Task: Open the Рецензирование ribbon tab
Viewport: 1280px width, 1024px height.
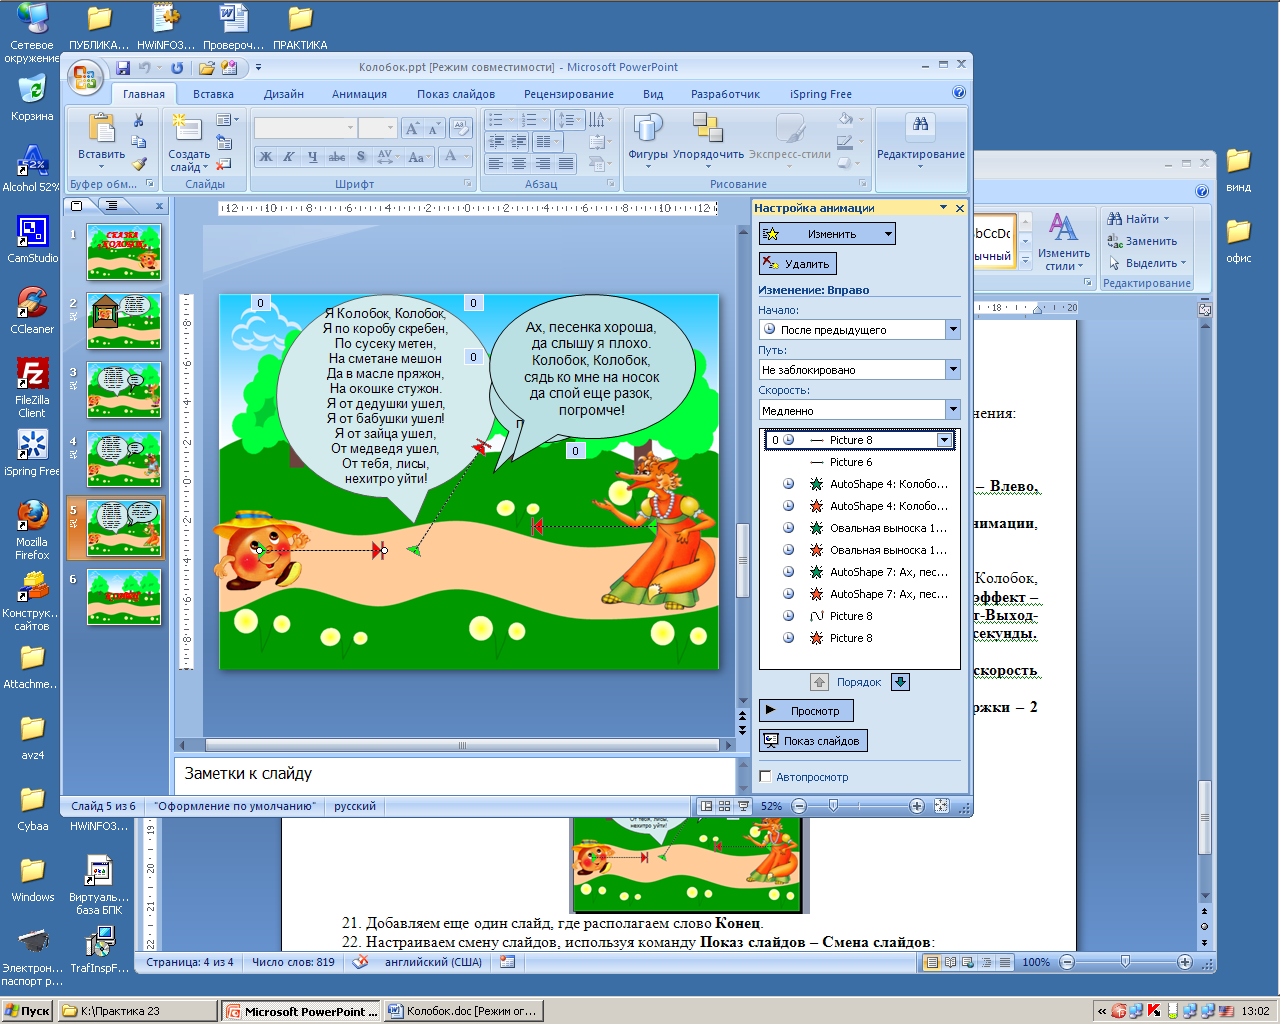Action: (x=569, y=94)
